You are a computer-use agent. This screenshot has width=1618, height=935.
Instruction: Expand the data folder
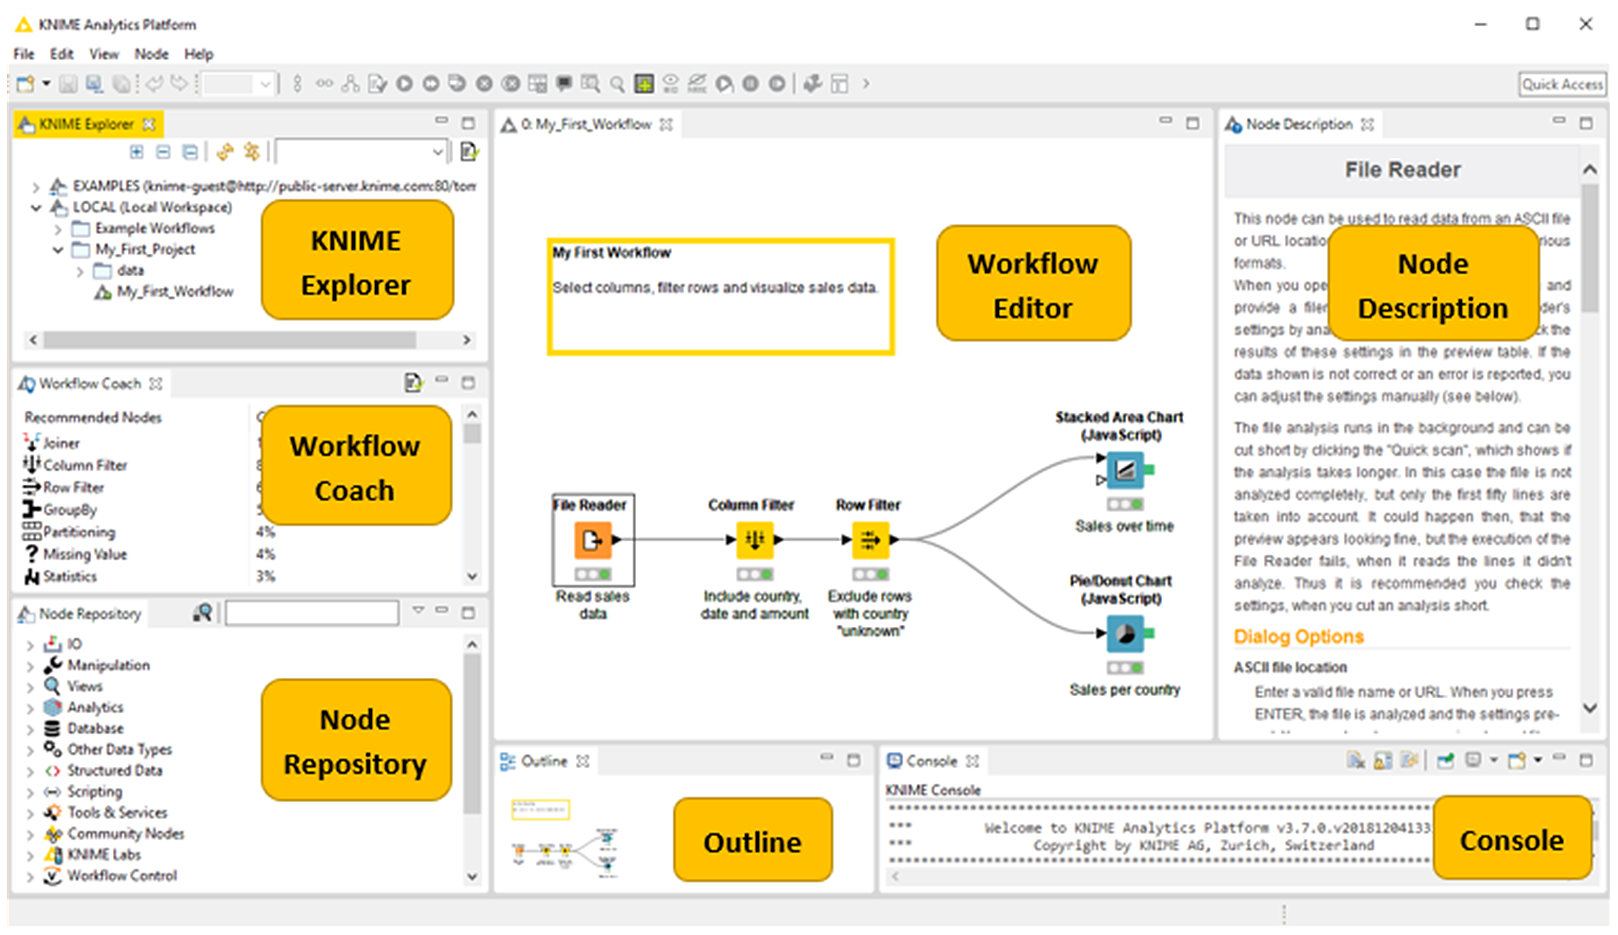click(x=80, y=271)
